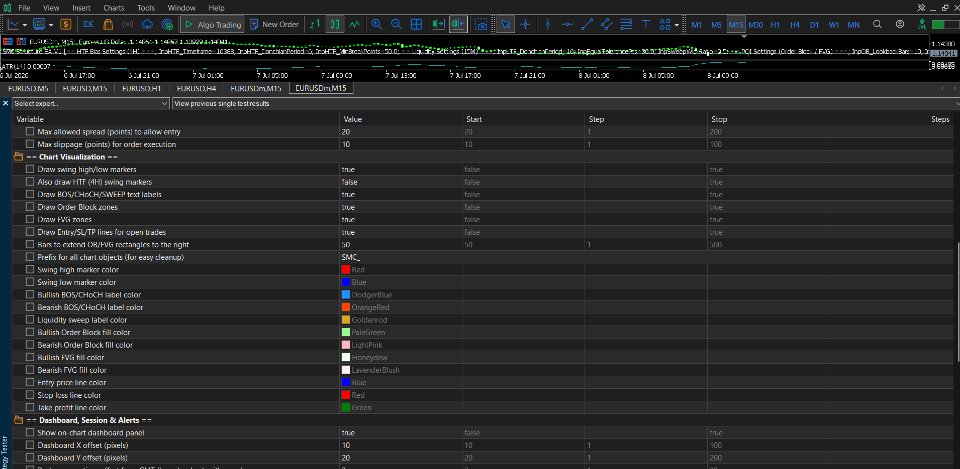Check Dashboard X offset checkbox

point(30,445)
